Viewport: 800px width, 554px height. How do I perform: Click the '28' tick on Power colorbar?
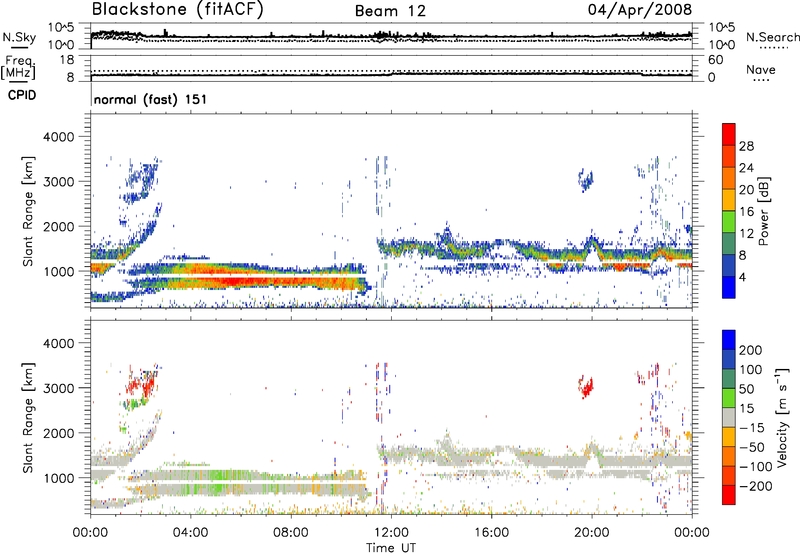(x=746, y=146)
